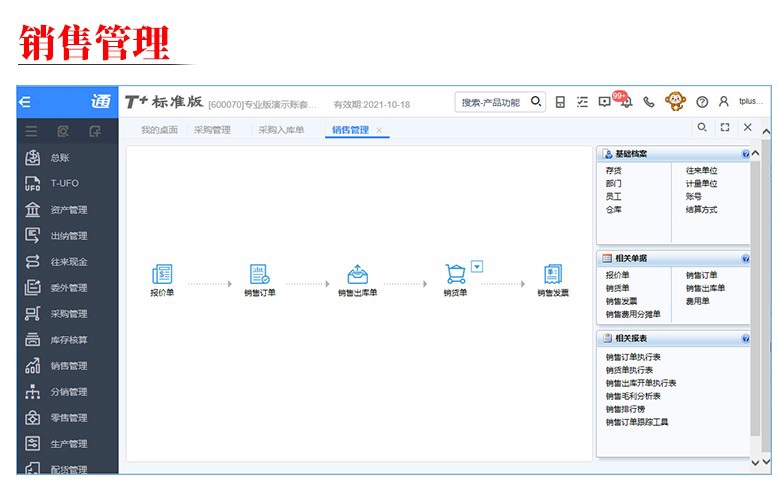Open help with the question mark icon

tap(702, 102)
